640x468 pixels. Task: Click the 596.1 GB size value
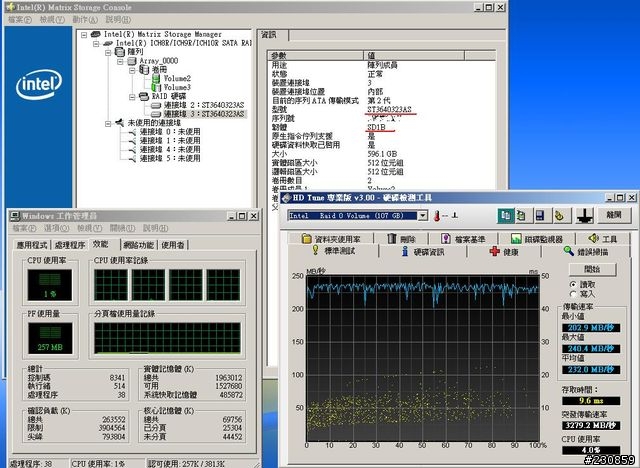(382, 154)
